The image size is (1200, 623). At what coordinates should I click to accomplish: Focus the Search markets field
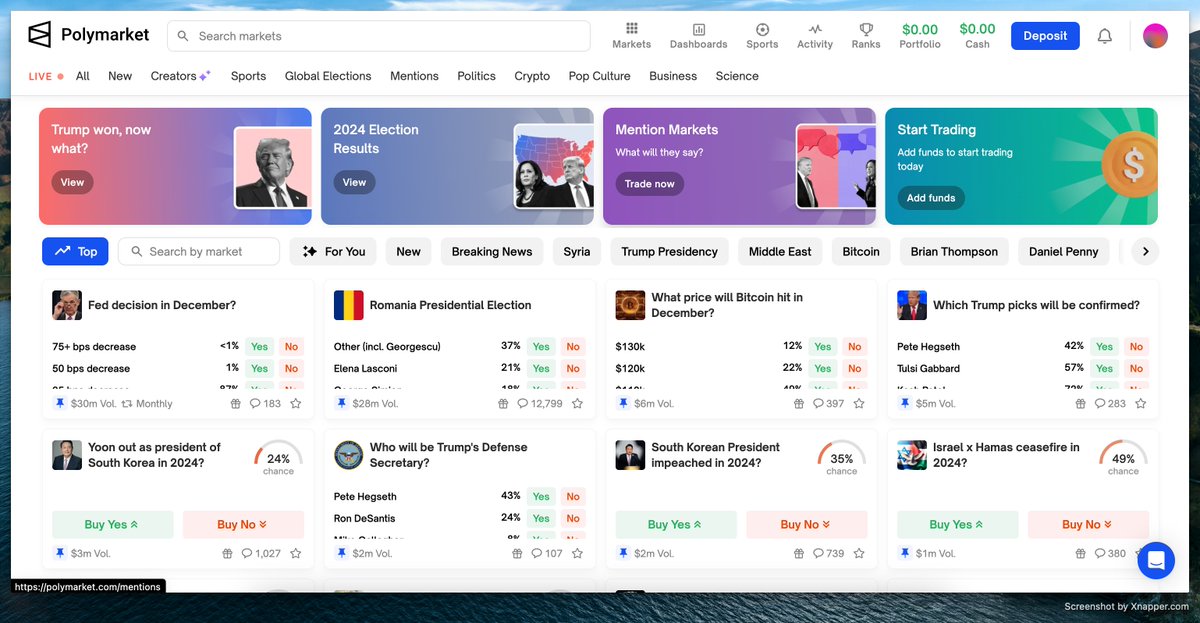pos(379,36)
